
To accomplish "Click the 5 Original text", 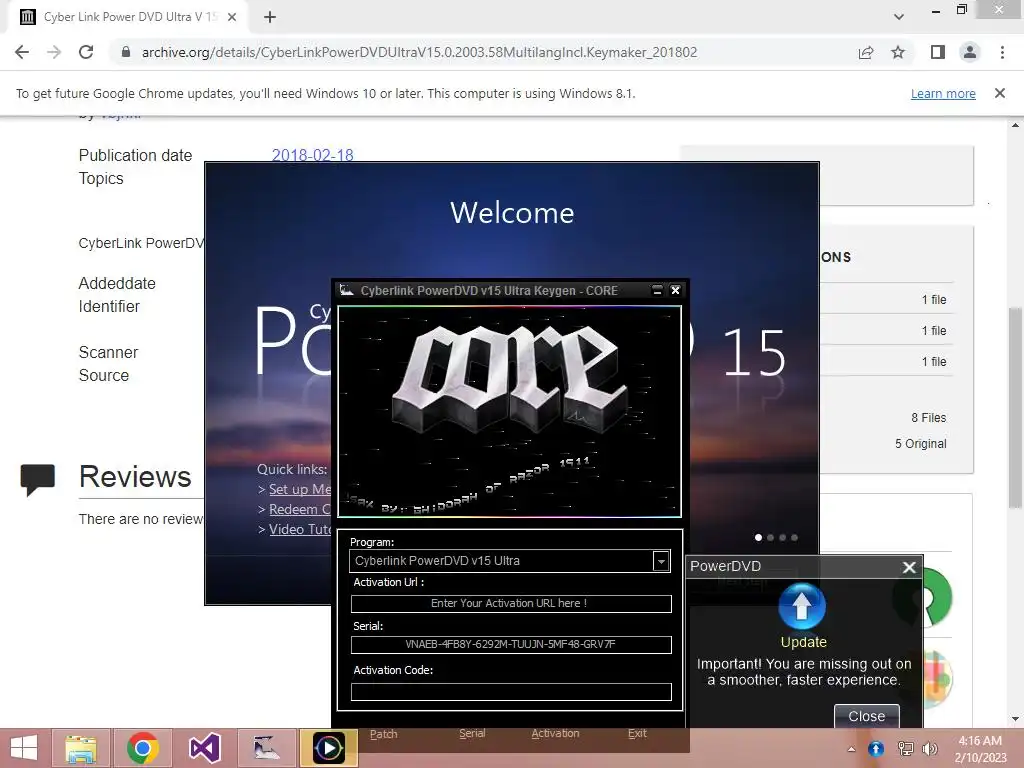I will (x=921, y=444).
